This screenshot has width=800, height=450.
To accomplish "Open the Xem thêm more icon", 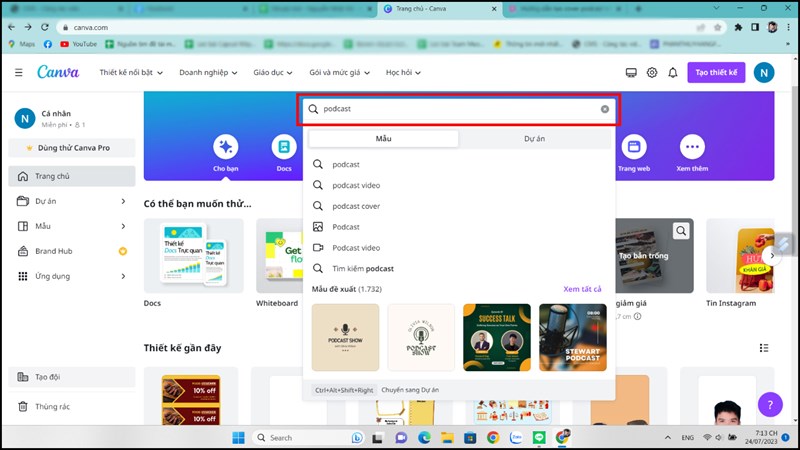I will pyautogui.click(x=692, y=147).
